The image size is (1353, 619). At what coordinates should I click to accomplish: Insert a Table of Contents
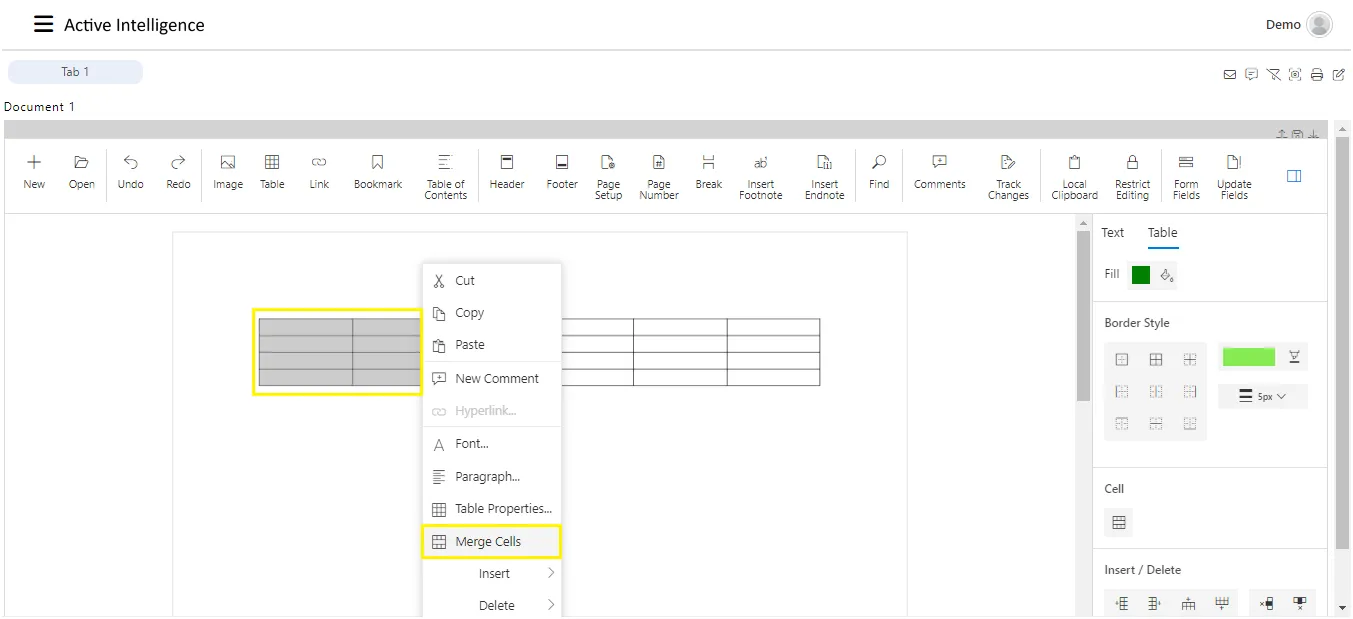445,176
